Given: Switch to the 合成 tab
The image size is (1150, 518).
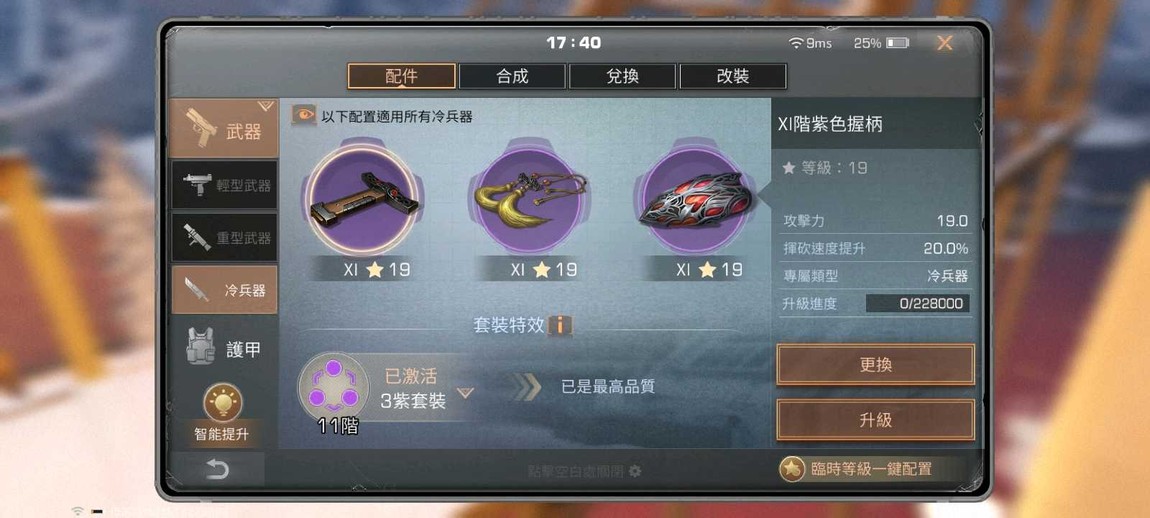Looking at the screenshot, I should 512,76.
